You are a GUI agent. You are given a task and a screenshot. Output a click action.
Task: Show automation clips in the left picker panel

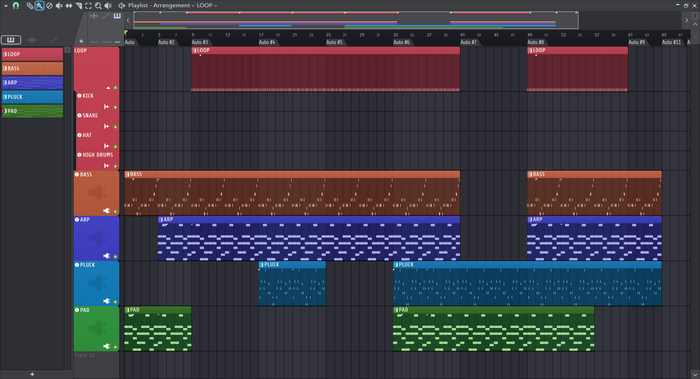(54, 40)
